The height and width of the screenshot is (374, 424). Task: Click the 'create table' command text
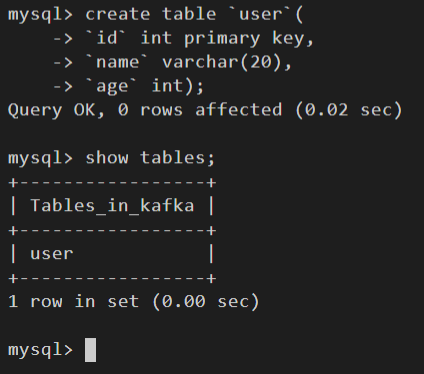click(151, 15)
